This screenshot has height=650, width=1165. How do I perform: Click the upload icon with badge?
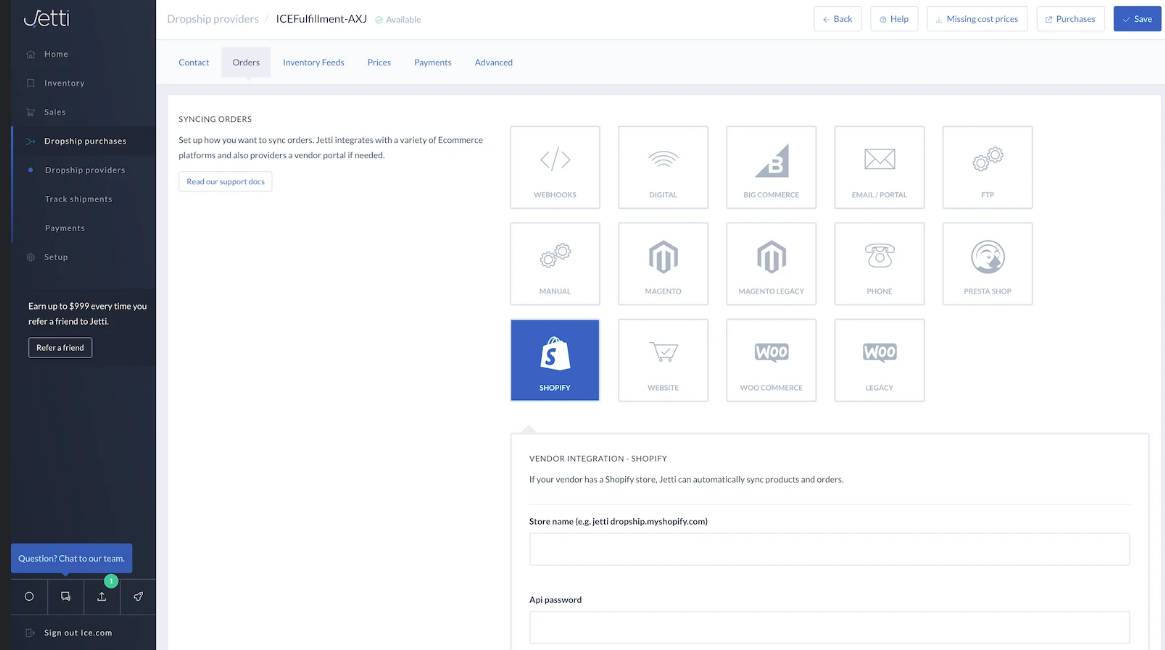click(102, 597)
